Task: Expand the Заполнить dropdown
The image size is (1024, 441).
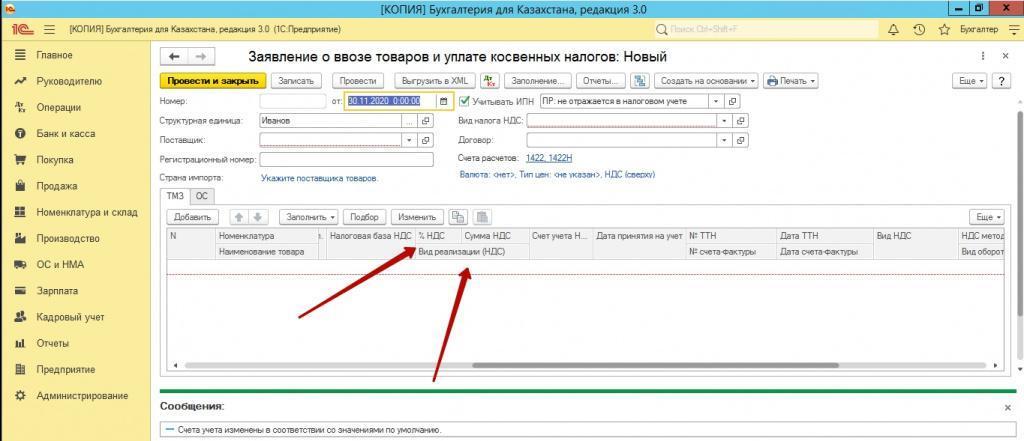Action: (309, 217)
